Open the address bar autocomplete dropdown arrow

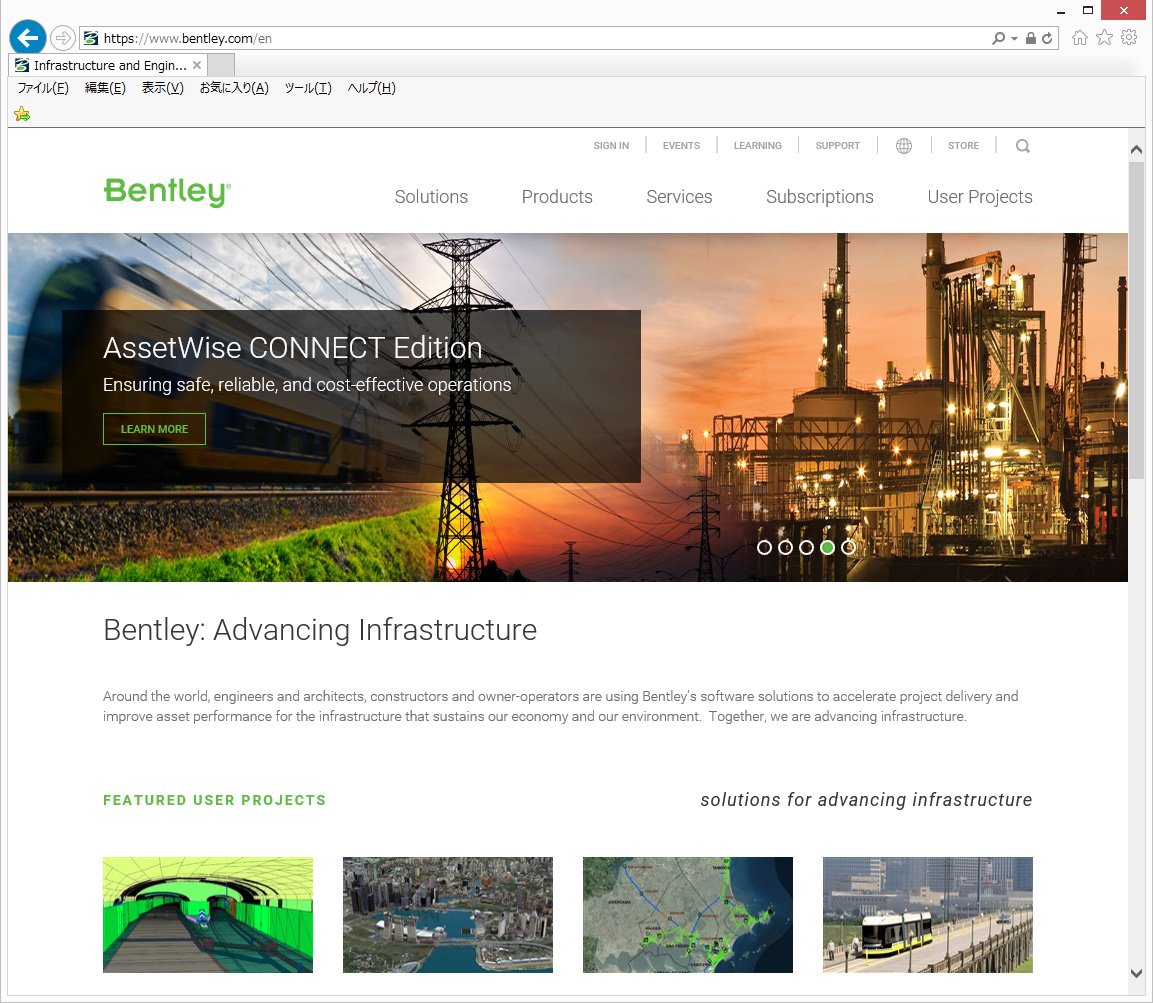coord(1015,38)
